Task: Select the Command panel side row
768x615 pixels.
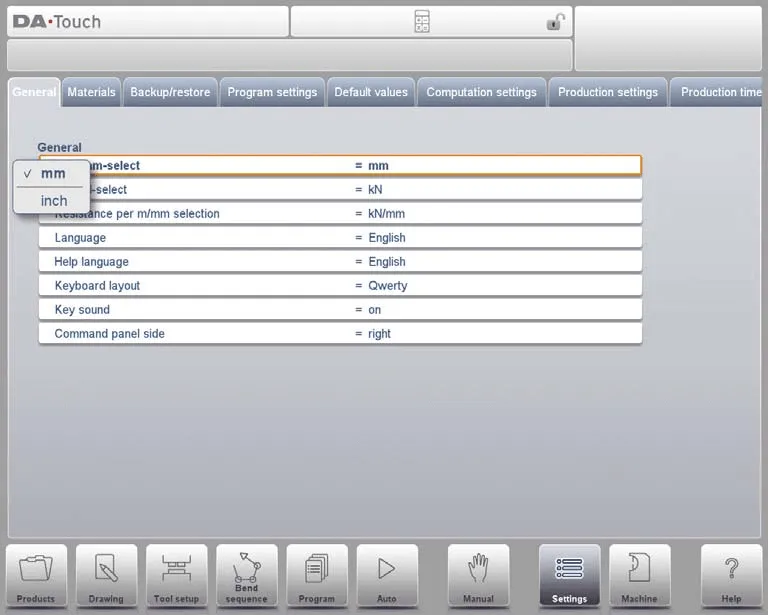Action: tap(340, 334)
